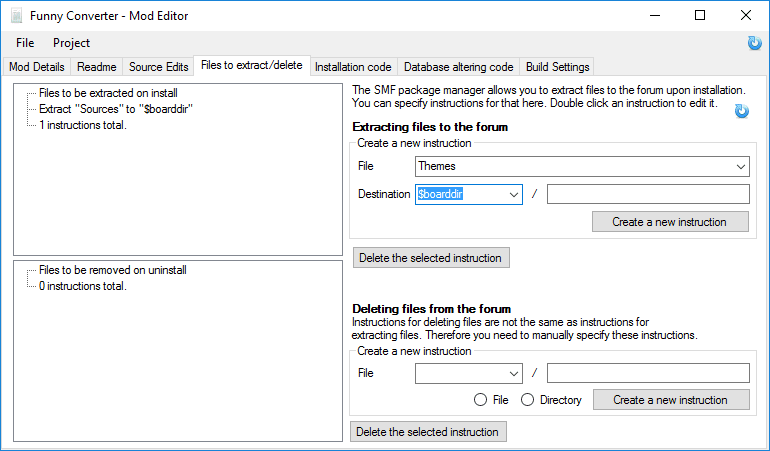Open the File menu
770x451 pixels.
click(25, 43)
